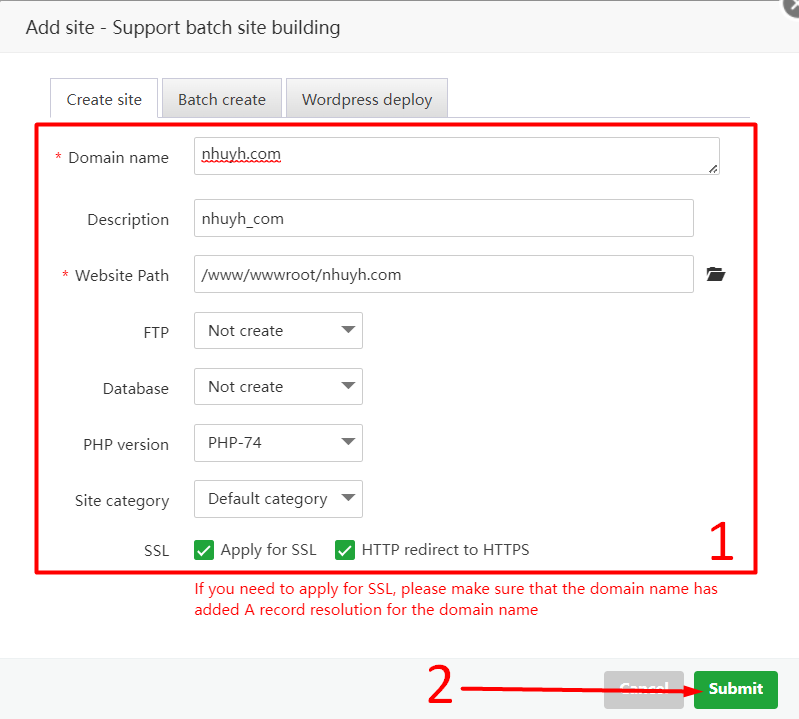The image size is (799, 719).
Task: Click the Cancel button
Action: (644, 689)
